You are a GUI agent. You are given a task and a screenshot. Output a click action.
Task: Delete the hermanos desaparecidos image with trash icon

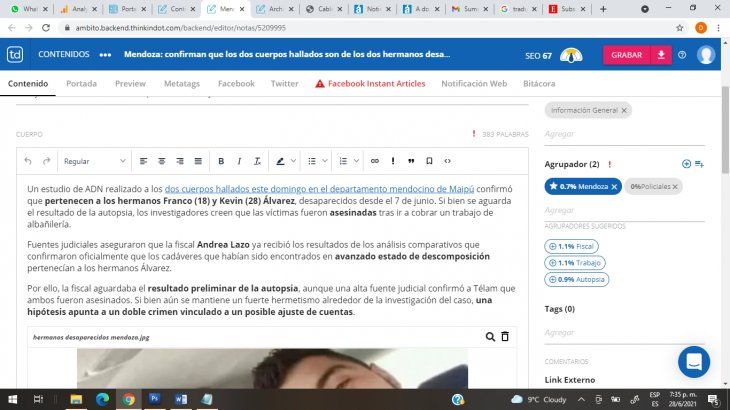pos(505,337)
